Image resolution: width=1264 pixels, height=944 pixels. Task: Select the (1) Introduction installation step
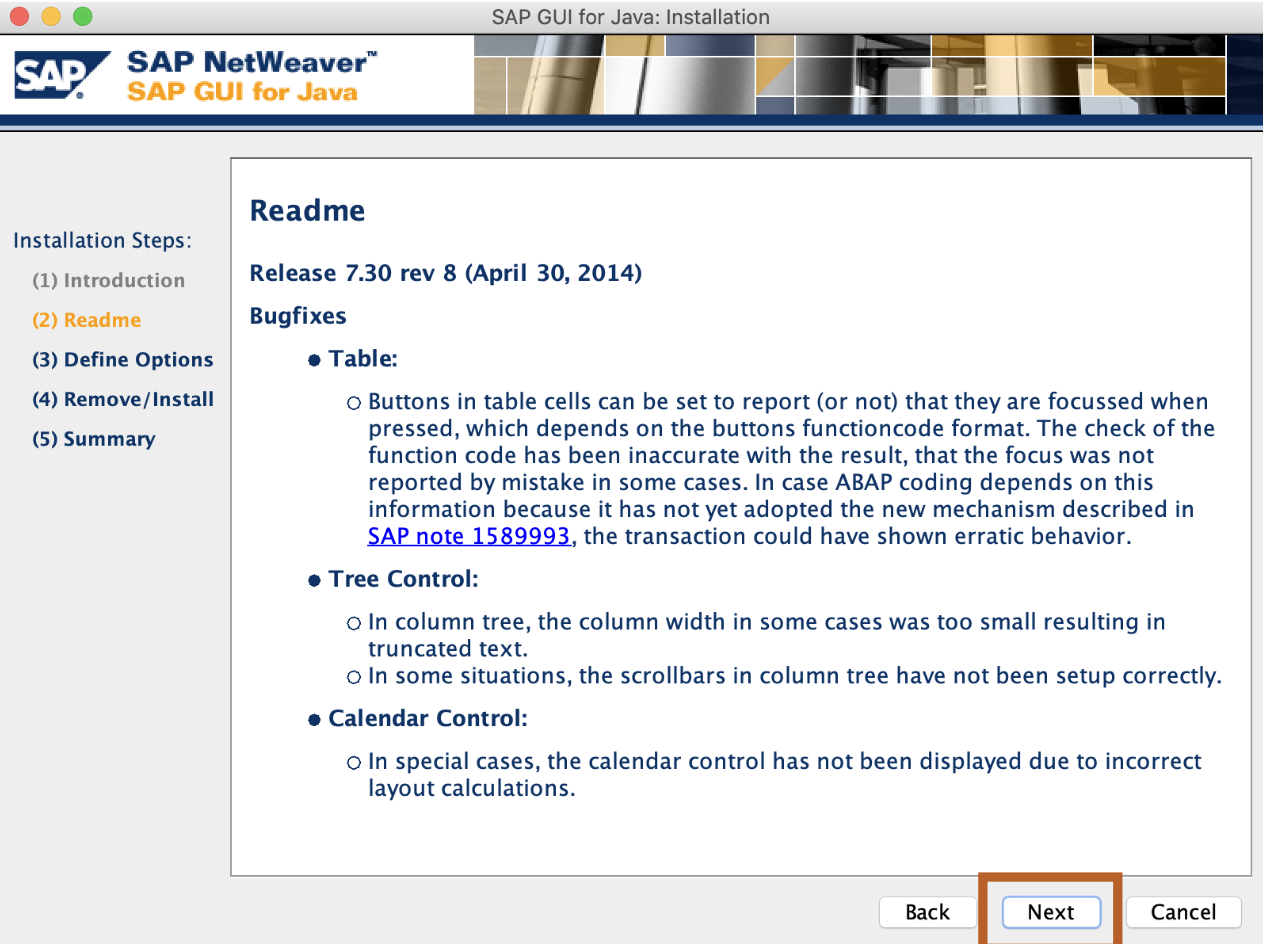[108, 281]
